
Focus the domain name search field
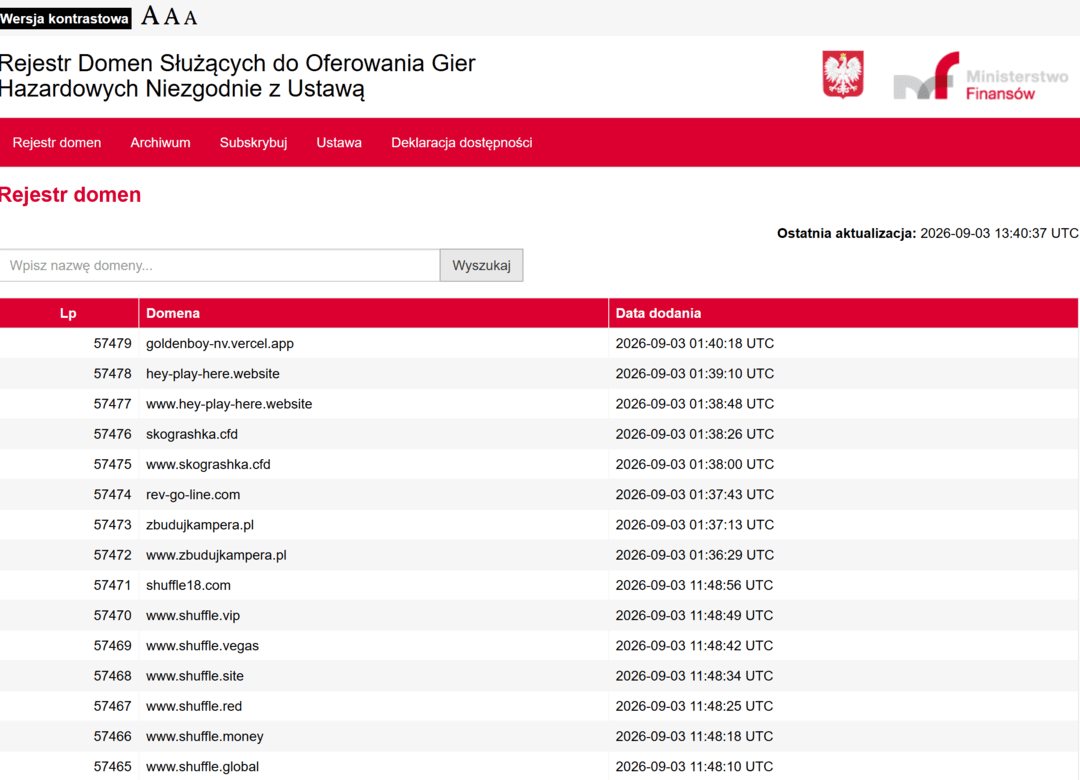[220, 265]
